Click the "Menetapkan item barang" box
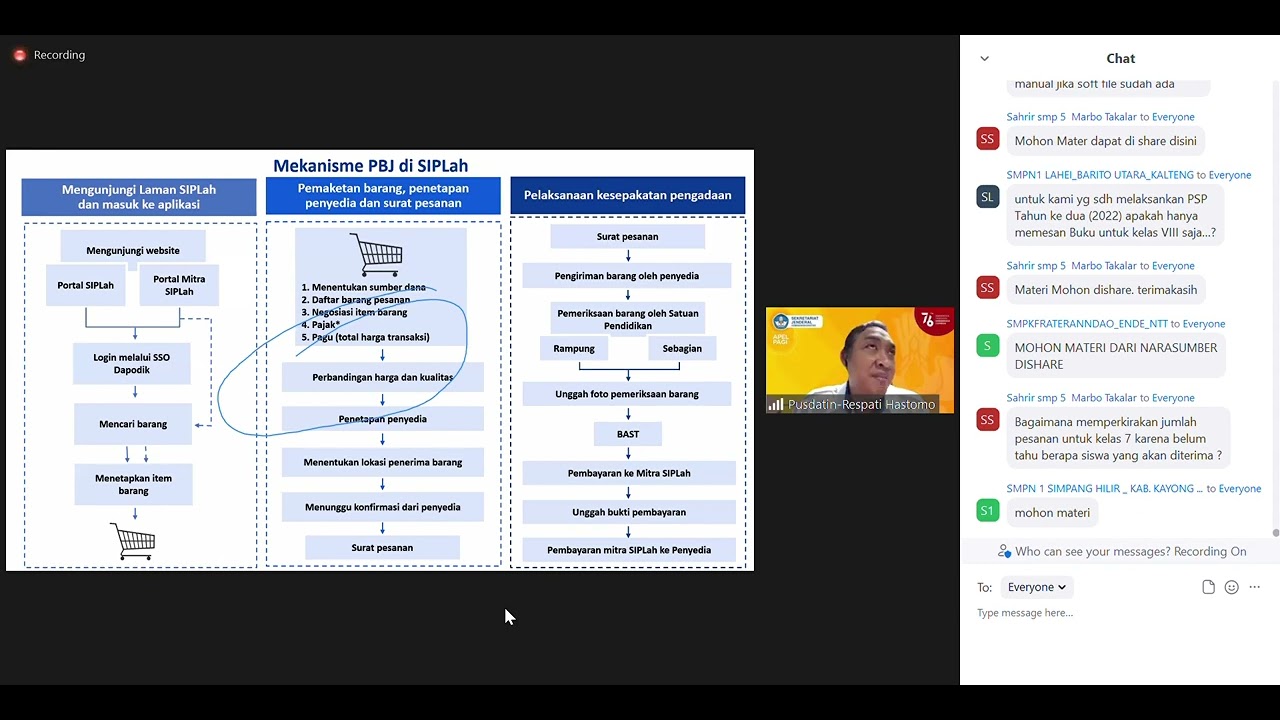Image resolution: width=1280 pixels, height=720 pixels. (133, 485)
